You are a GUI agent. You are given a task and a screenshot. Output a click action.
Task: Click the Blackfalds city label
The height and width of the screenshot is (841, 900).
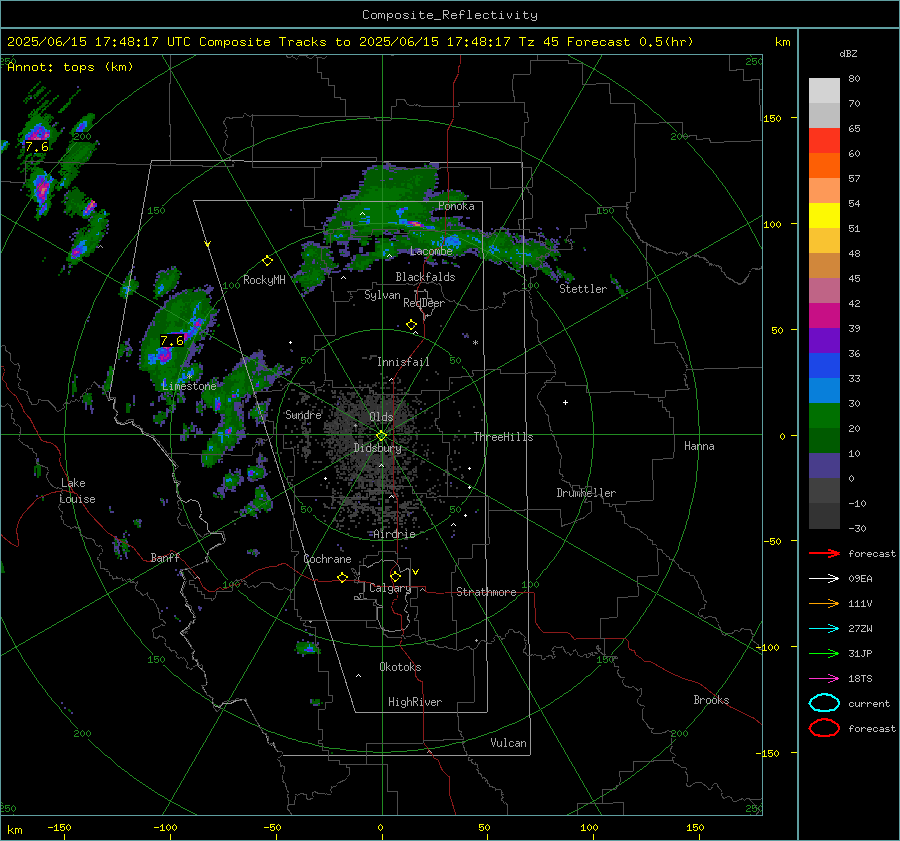coord(425,277)
